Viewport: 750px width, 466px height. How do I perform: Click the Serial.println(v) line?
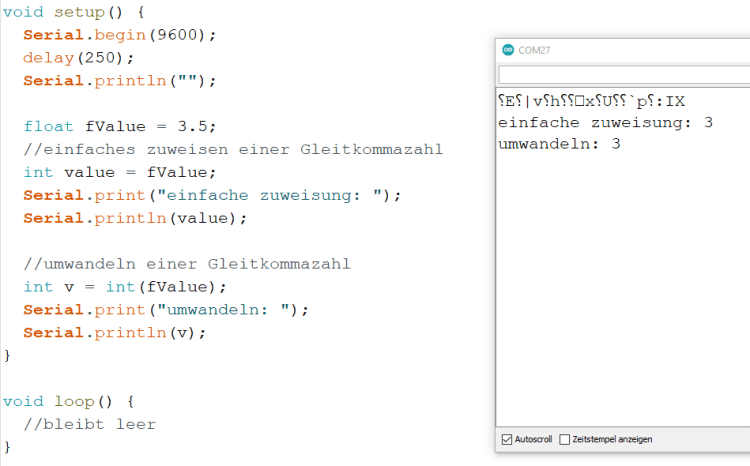114,332
